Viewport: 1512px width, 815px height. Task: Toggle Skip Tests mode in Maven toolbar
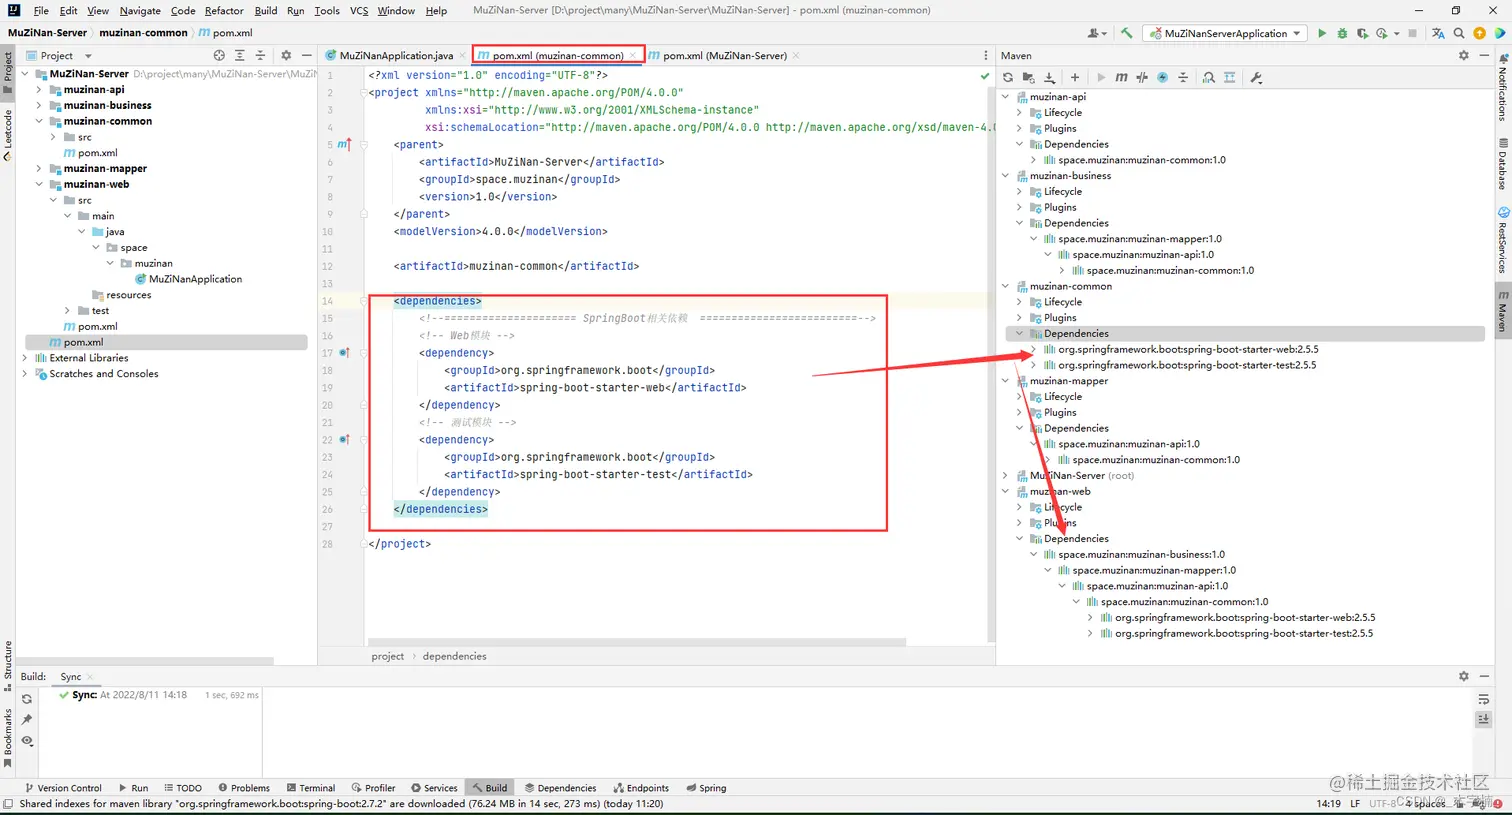[x=1162, y=77]
